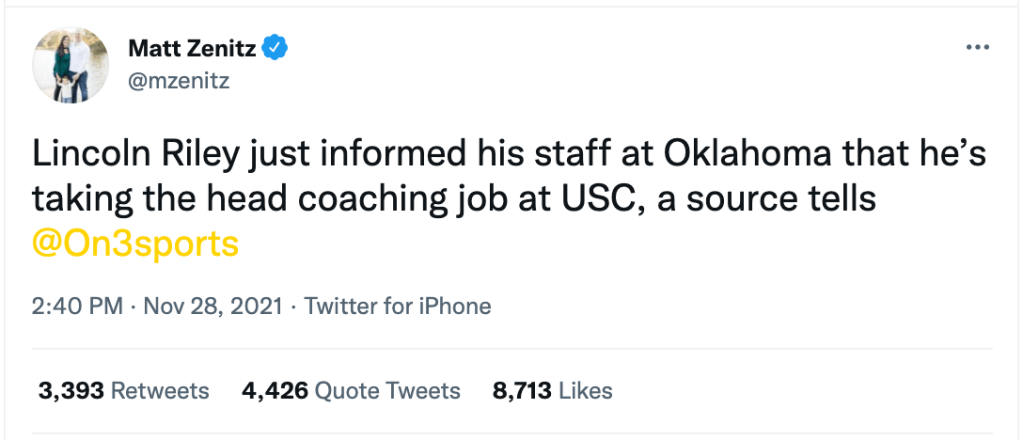Click the blue verified badge
This screenshot has width=1023, height=440.
pyautogui.click(x=274, y=46)
